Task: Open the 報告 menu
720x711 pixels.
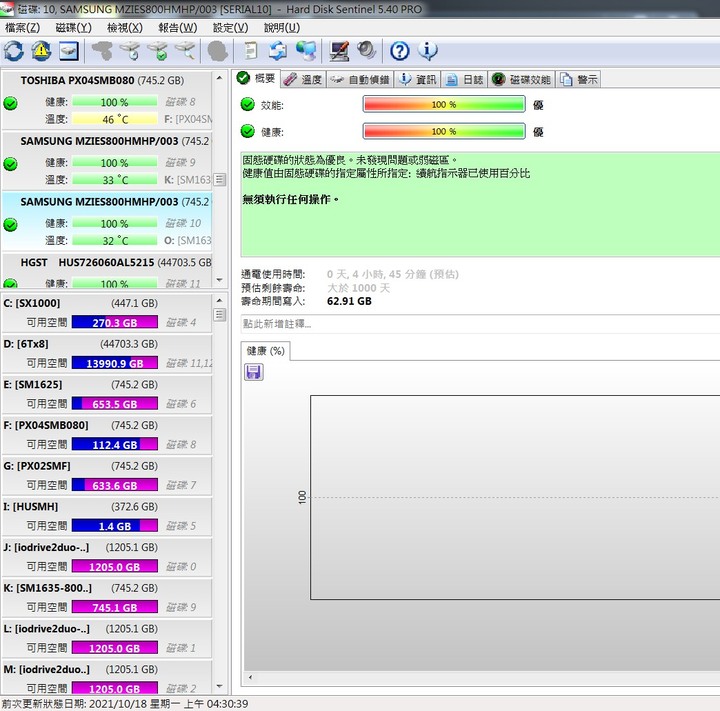Action: (x=178, y=28)
